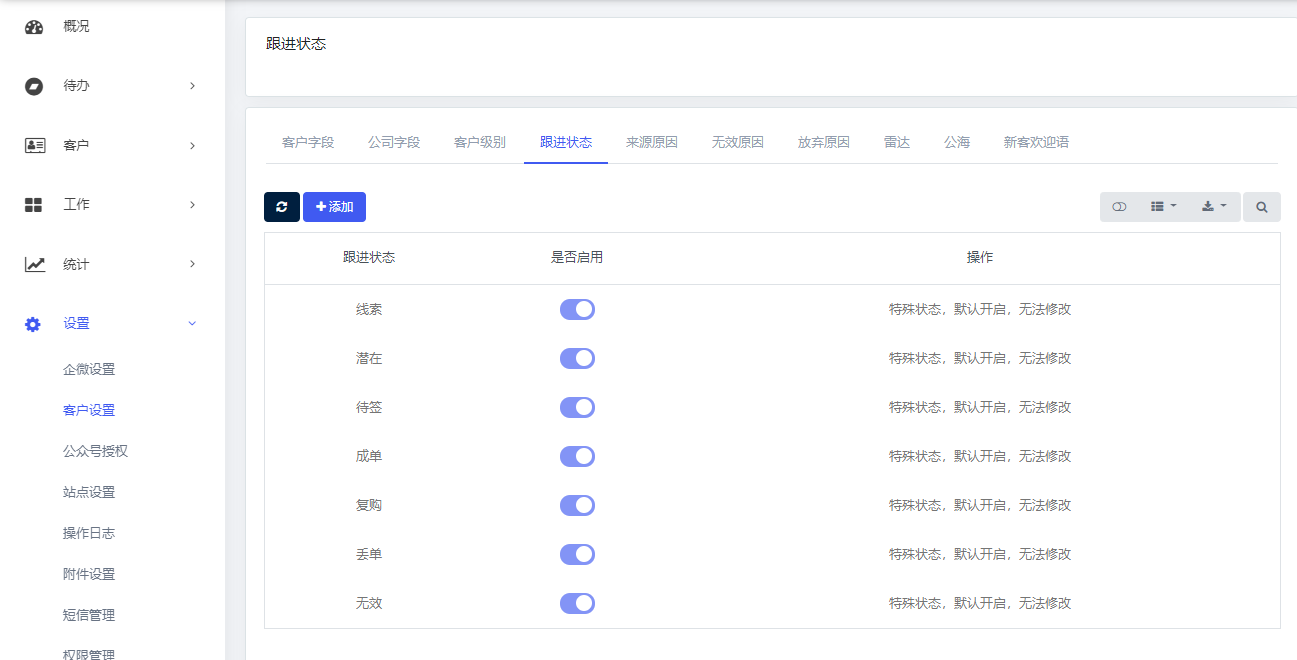Switch to the 公司字段 tab
The width and height of the screenshot is (1297, 660).
click(394, 142)
